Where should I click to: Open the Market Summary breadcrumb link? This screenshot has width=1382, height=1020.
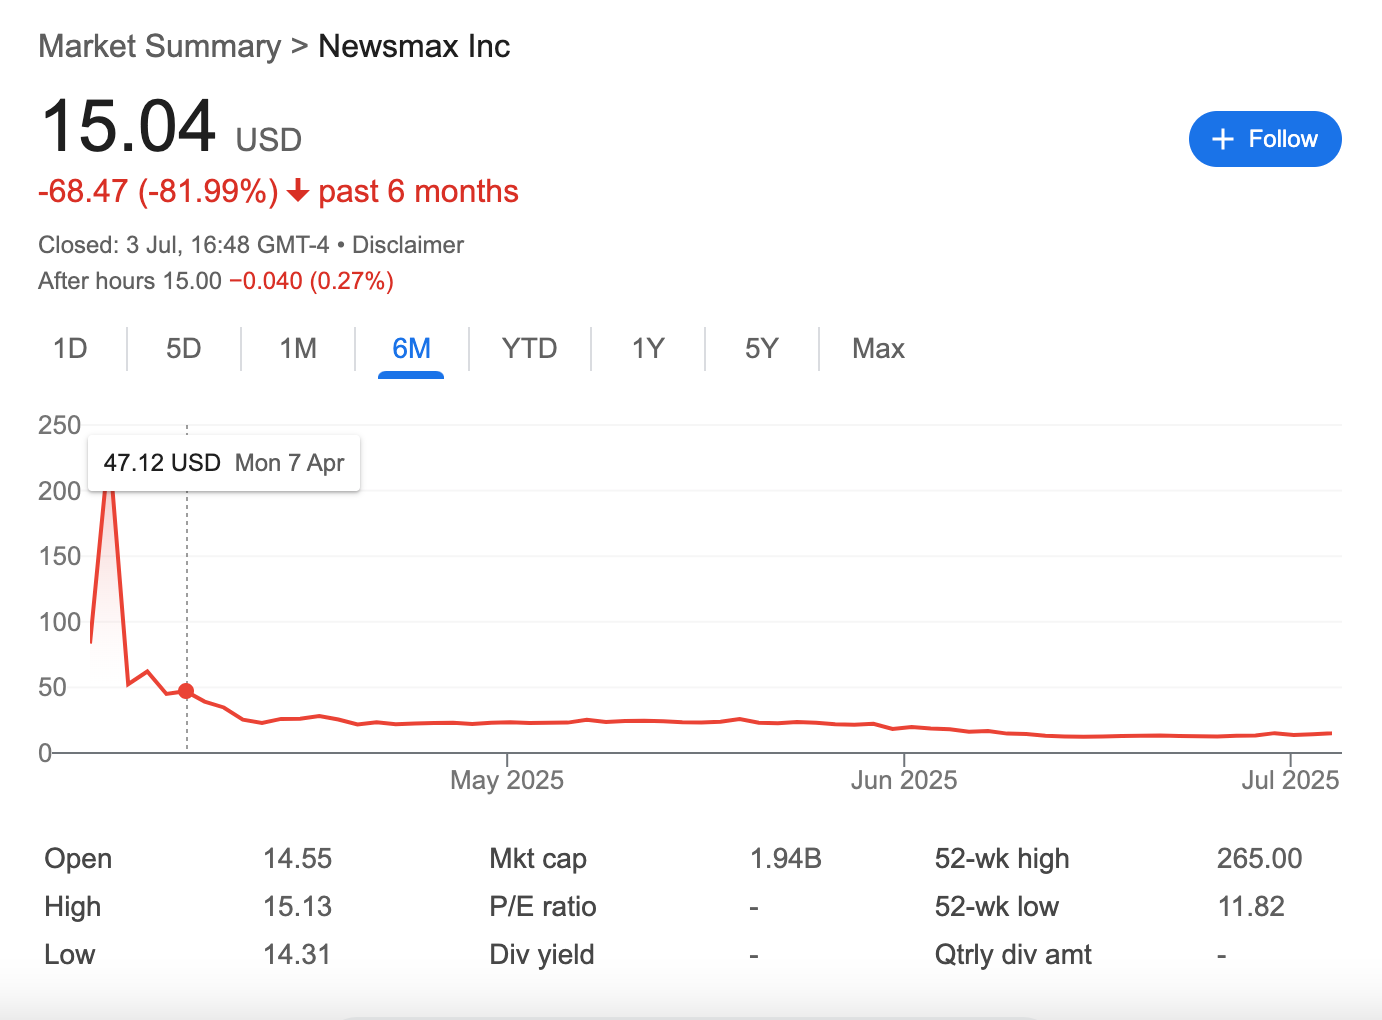(160, 46)
